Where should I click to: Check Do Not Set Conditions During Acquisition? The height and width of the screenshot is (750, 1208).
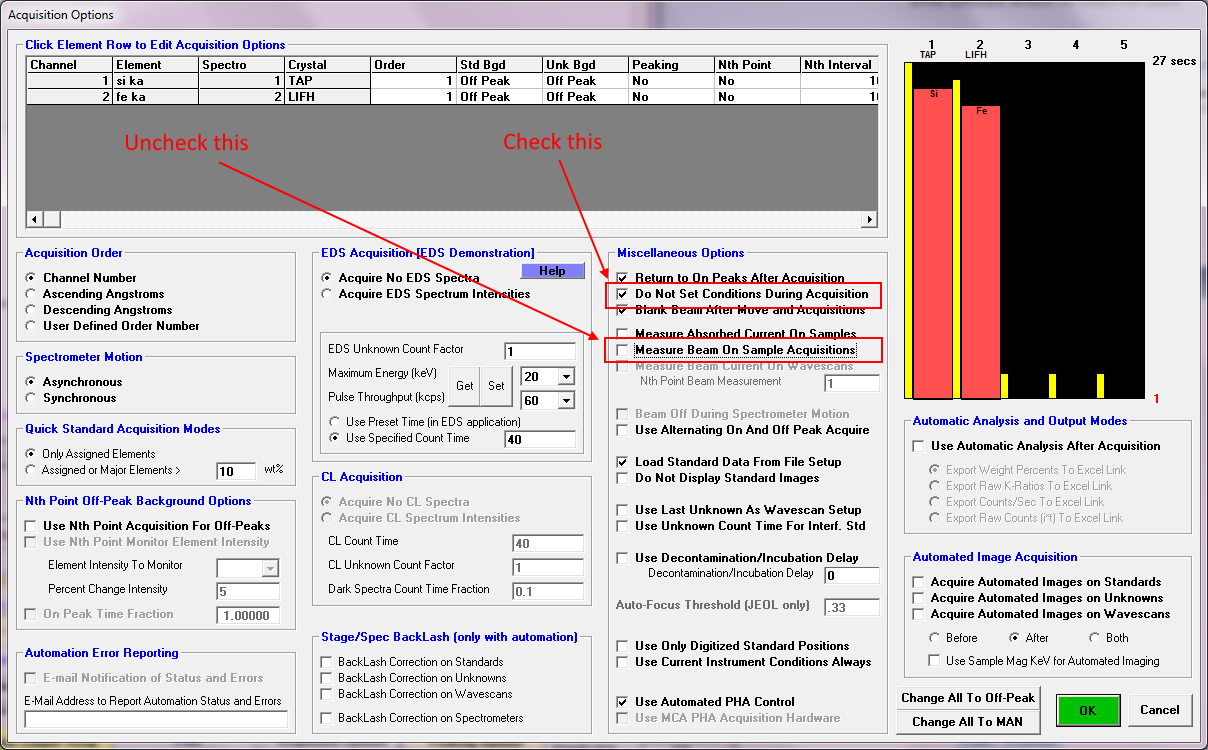tap(623, 295)
